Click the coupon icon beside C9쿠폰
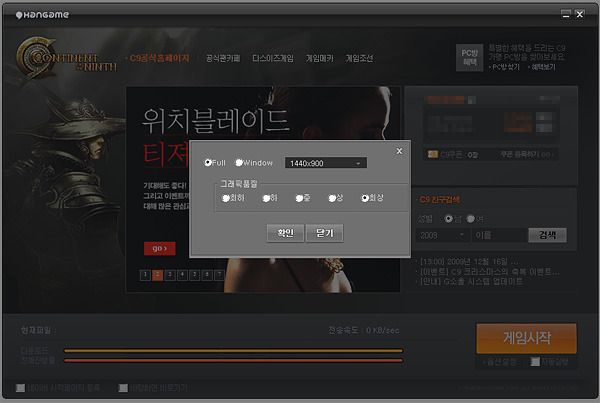 click(x=433, y=154)
